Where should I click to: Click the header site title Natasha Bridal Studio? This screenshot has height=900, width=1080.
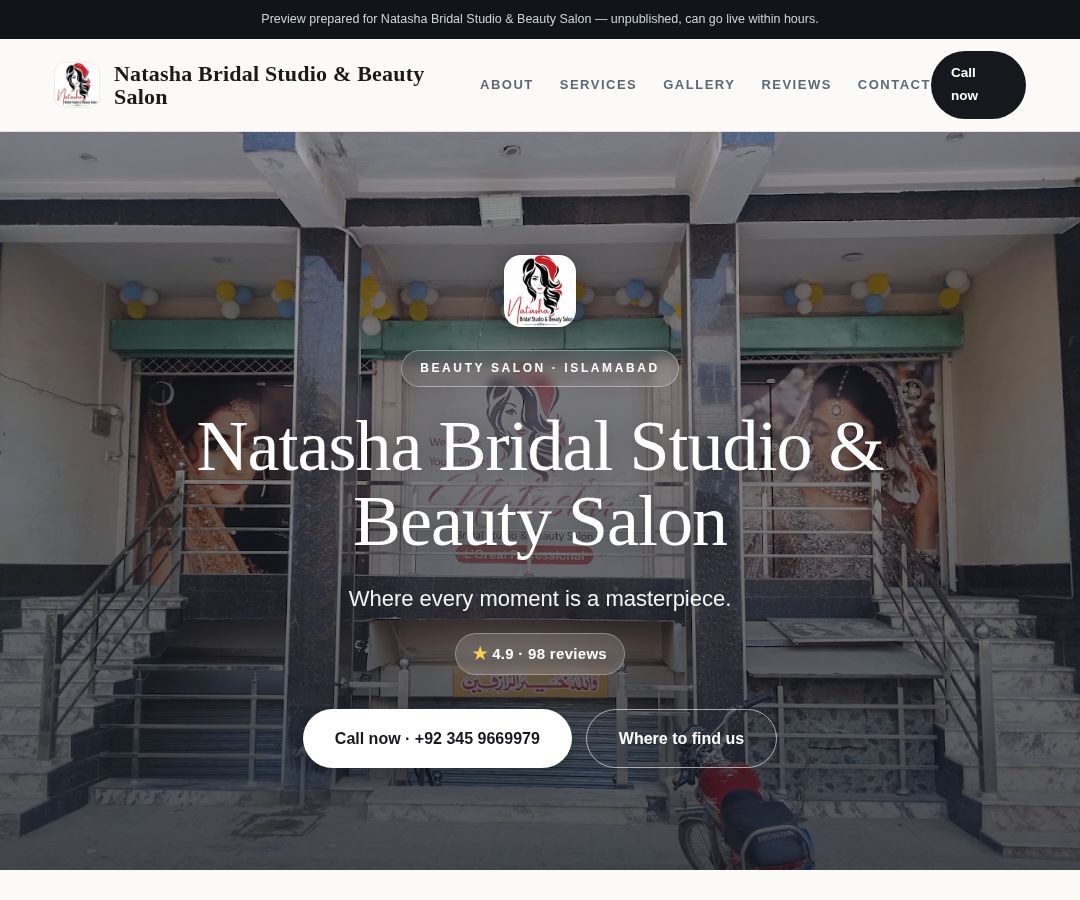point(269,85)
